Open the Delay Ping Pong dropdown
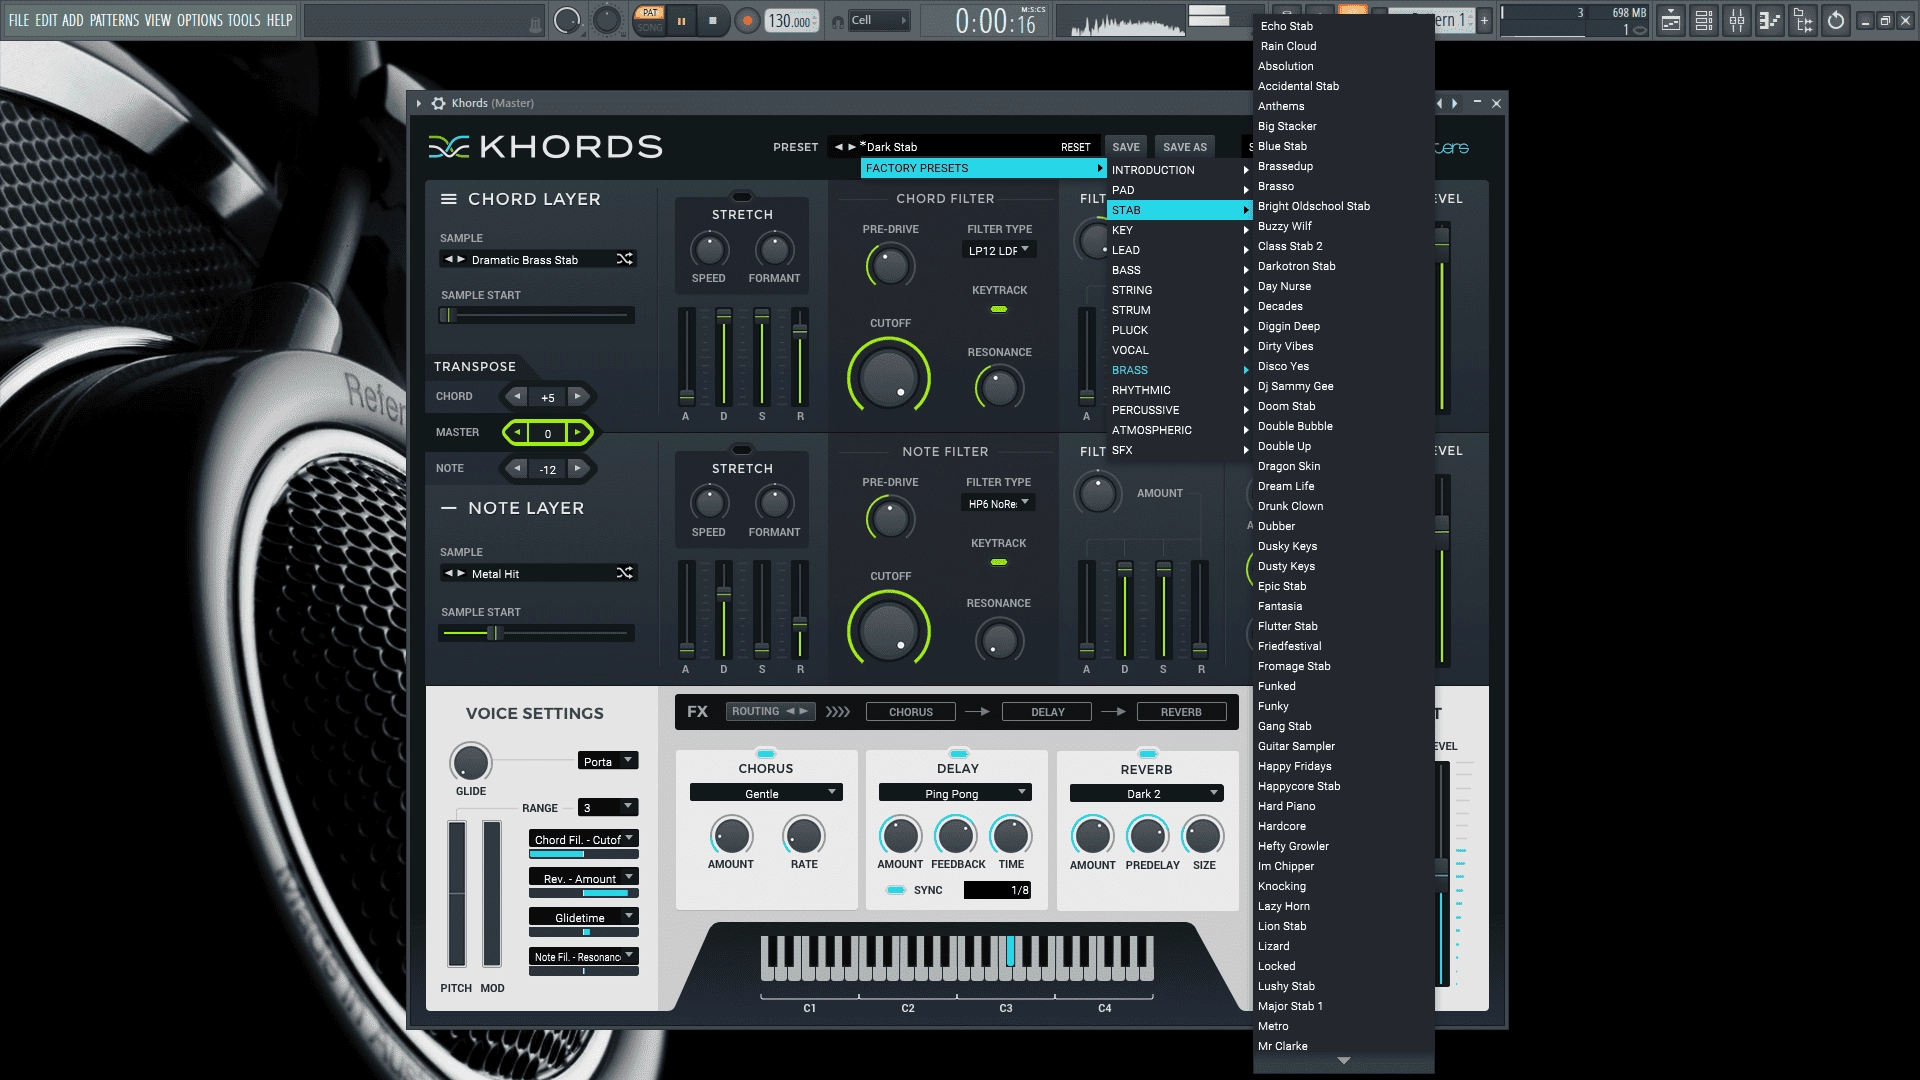This screenshot has height=1080, width=1920. click(x=955, y=793)
